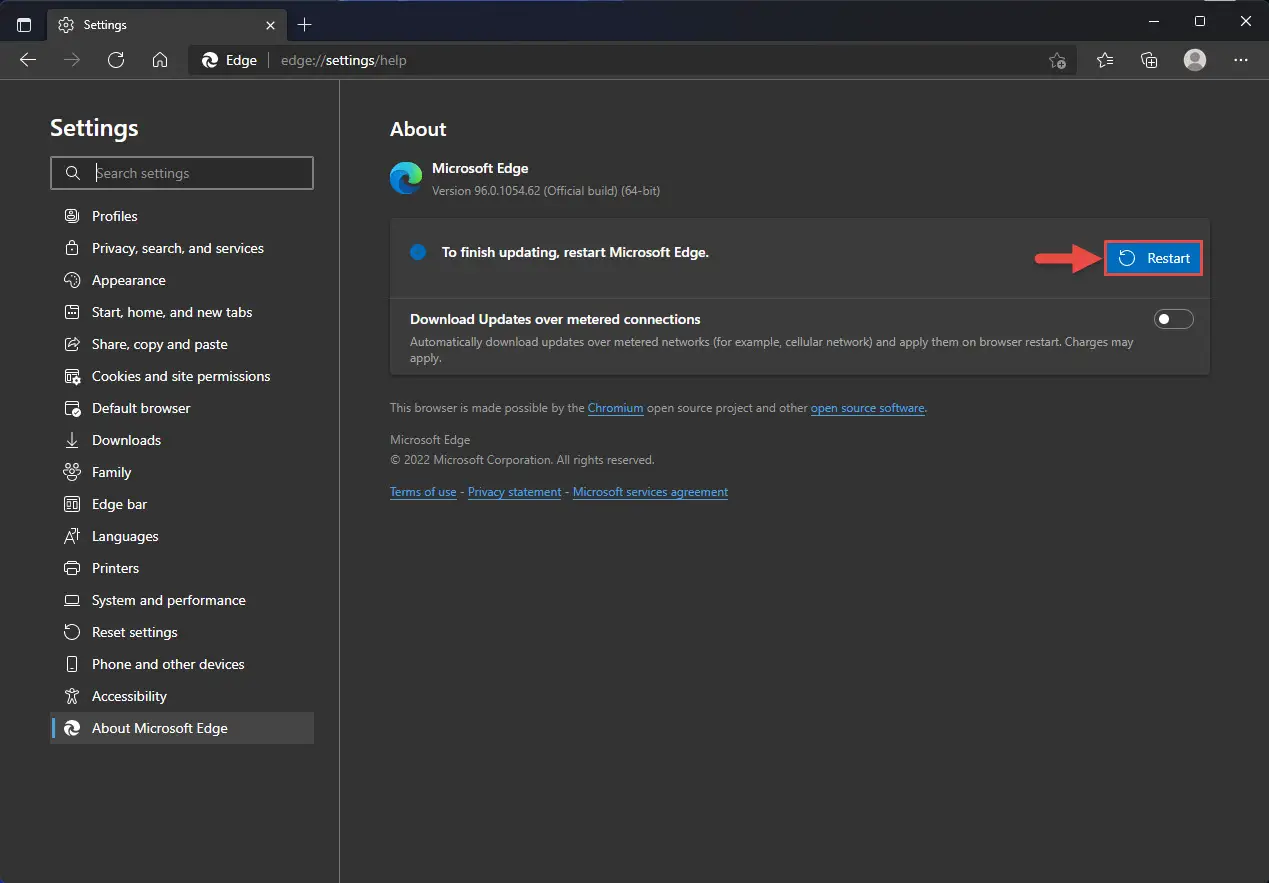Image resolution: width=1269 pixels, height=883 pixels.
Task: Click the Edge bar icon
Action: (72, 504)
